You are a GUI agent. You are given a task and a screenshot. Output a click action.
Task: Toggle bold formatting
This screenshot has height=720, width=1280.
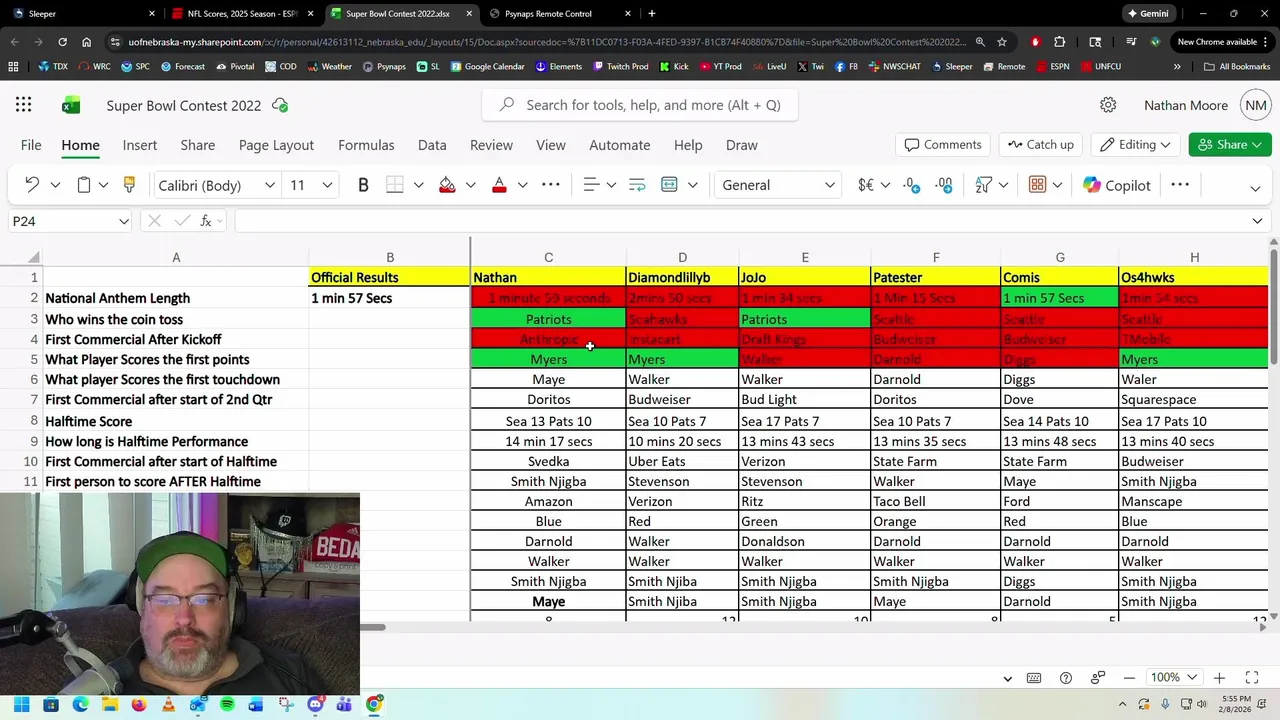point(363,185)
